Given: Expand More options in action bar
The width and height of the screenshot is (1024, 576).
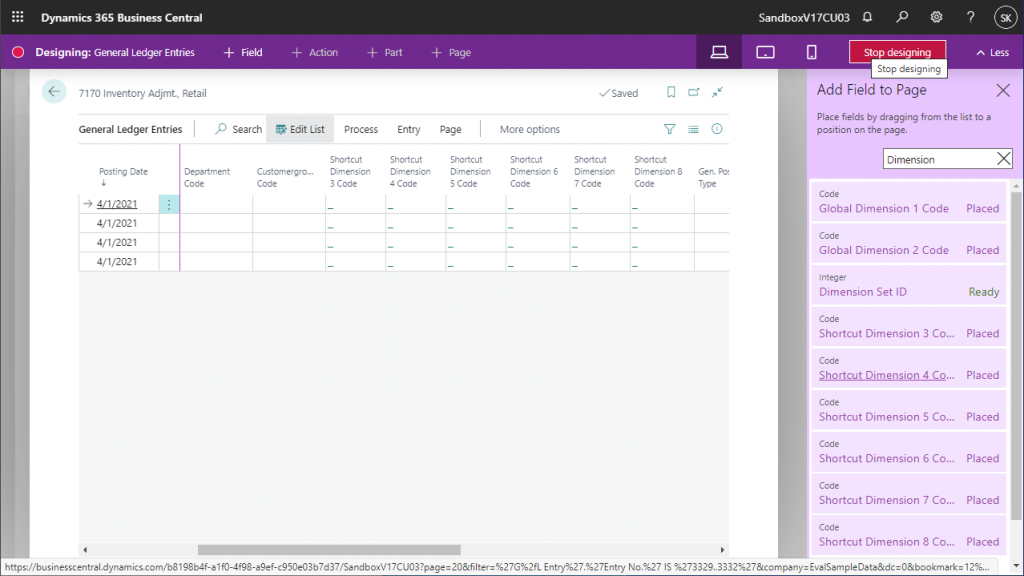Looking at the screenshot, I should [x=529, y=129].
